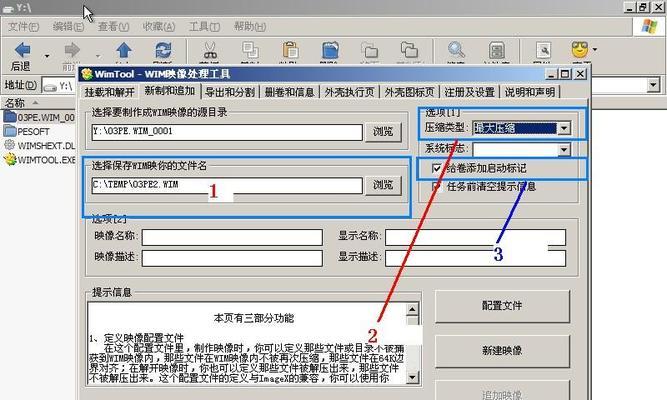
Task: Open the 工具(T) menu
Action: [204, 27]
